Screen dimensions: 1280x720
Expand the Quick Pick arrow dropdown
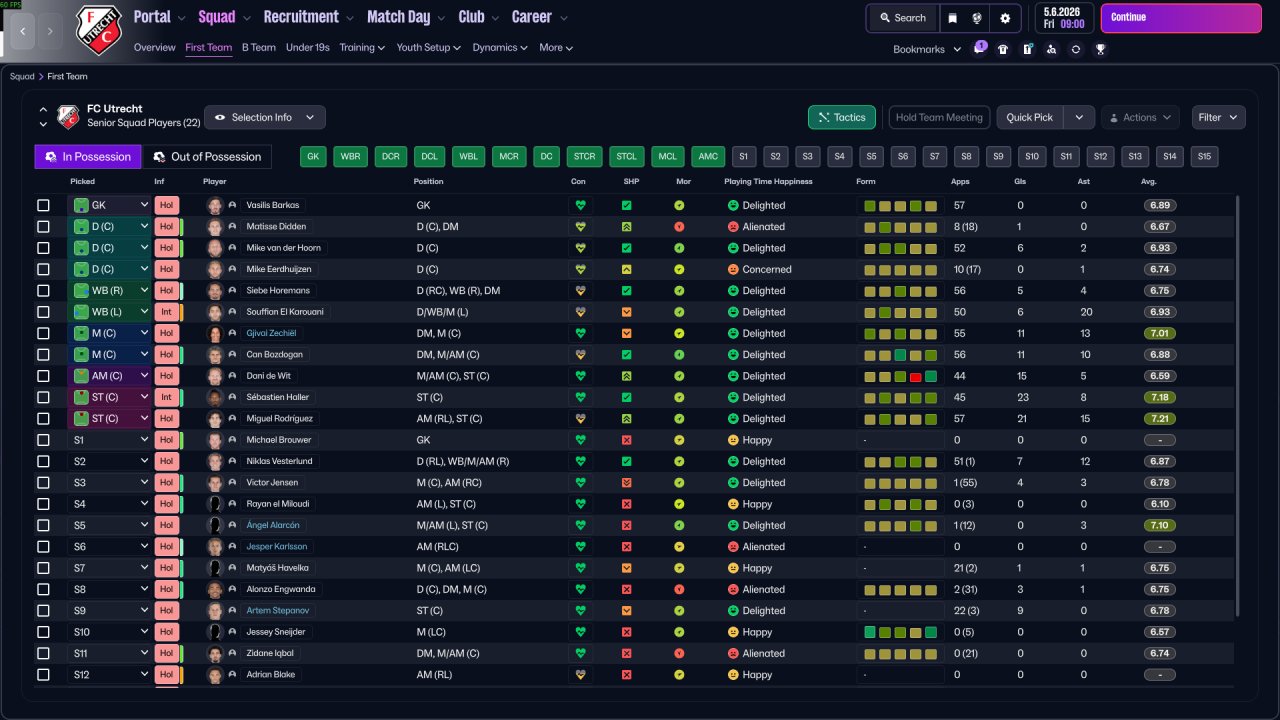pyautogui.click(x=1079, y=118)
